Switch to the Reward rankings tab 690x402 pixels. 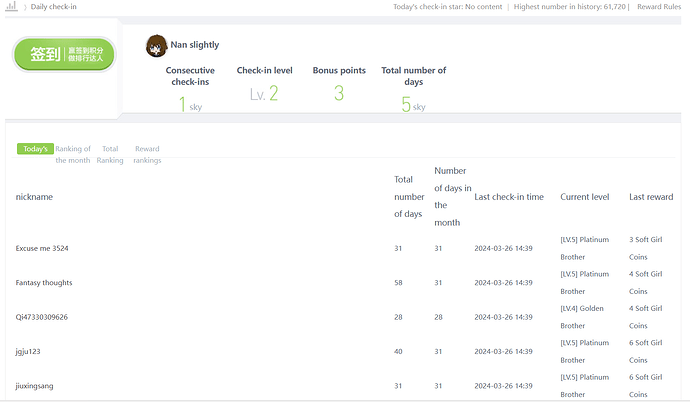(x=147, y=154)
